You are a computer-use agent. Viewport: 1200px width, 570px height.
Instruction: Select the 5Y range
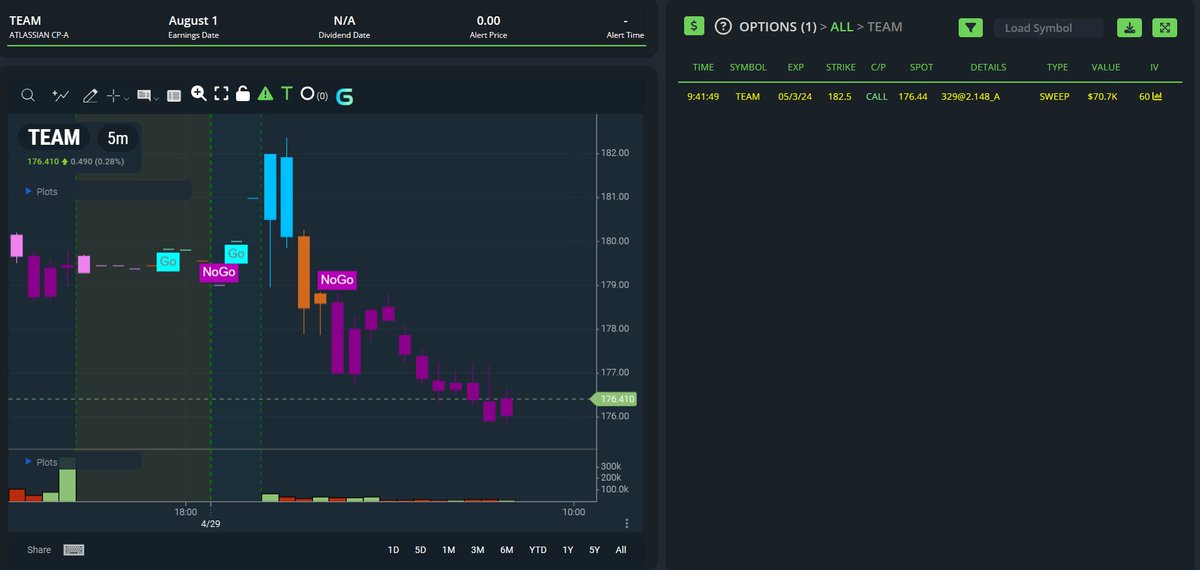coord(595,550)
